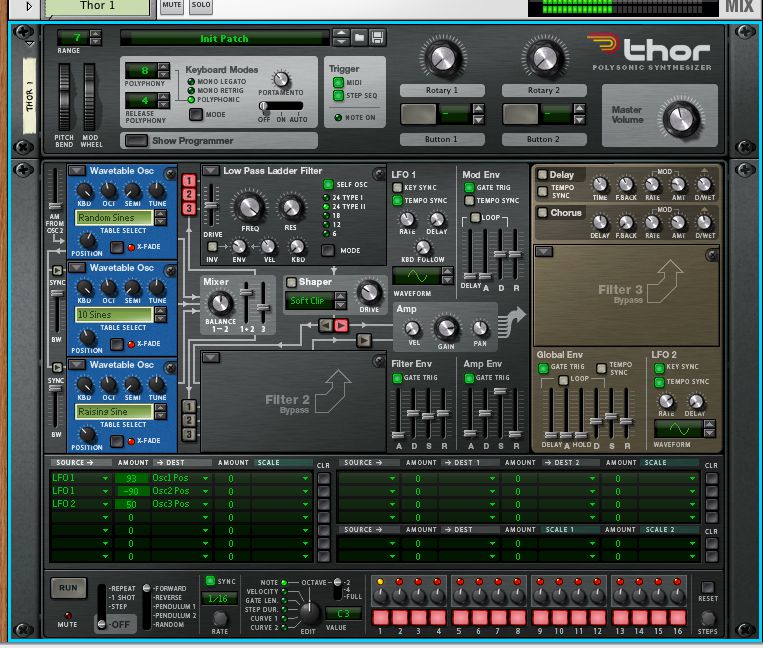Click the MOD WHEEL
The image size is (763, 648).
pyautogui.click(x=90, y=97)
